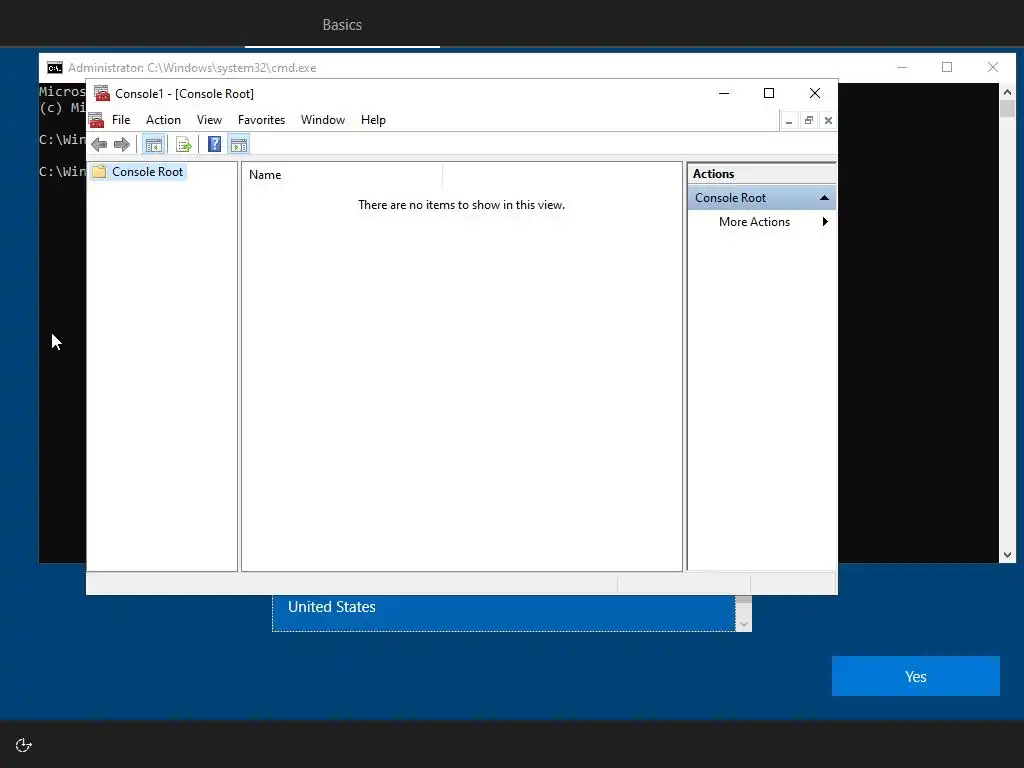Select Console Root in the tree pane
This screenshot has width=1024, height=768.
click(x=148, y=172)
